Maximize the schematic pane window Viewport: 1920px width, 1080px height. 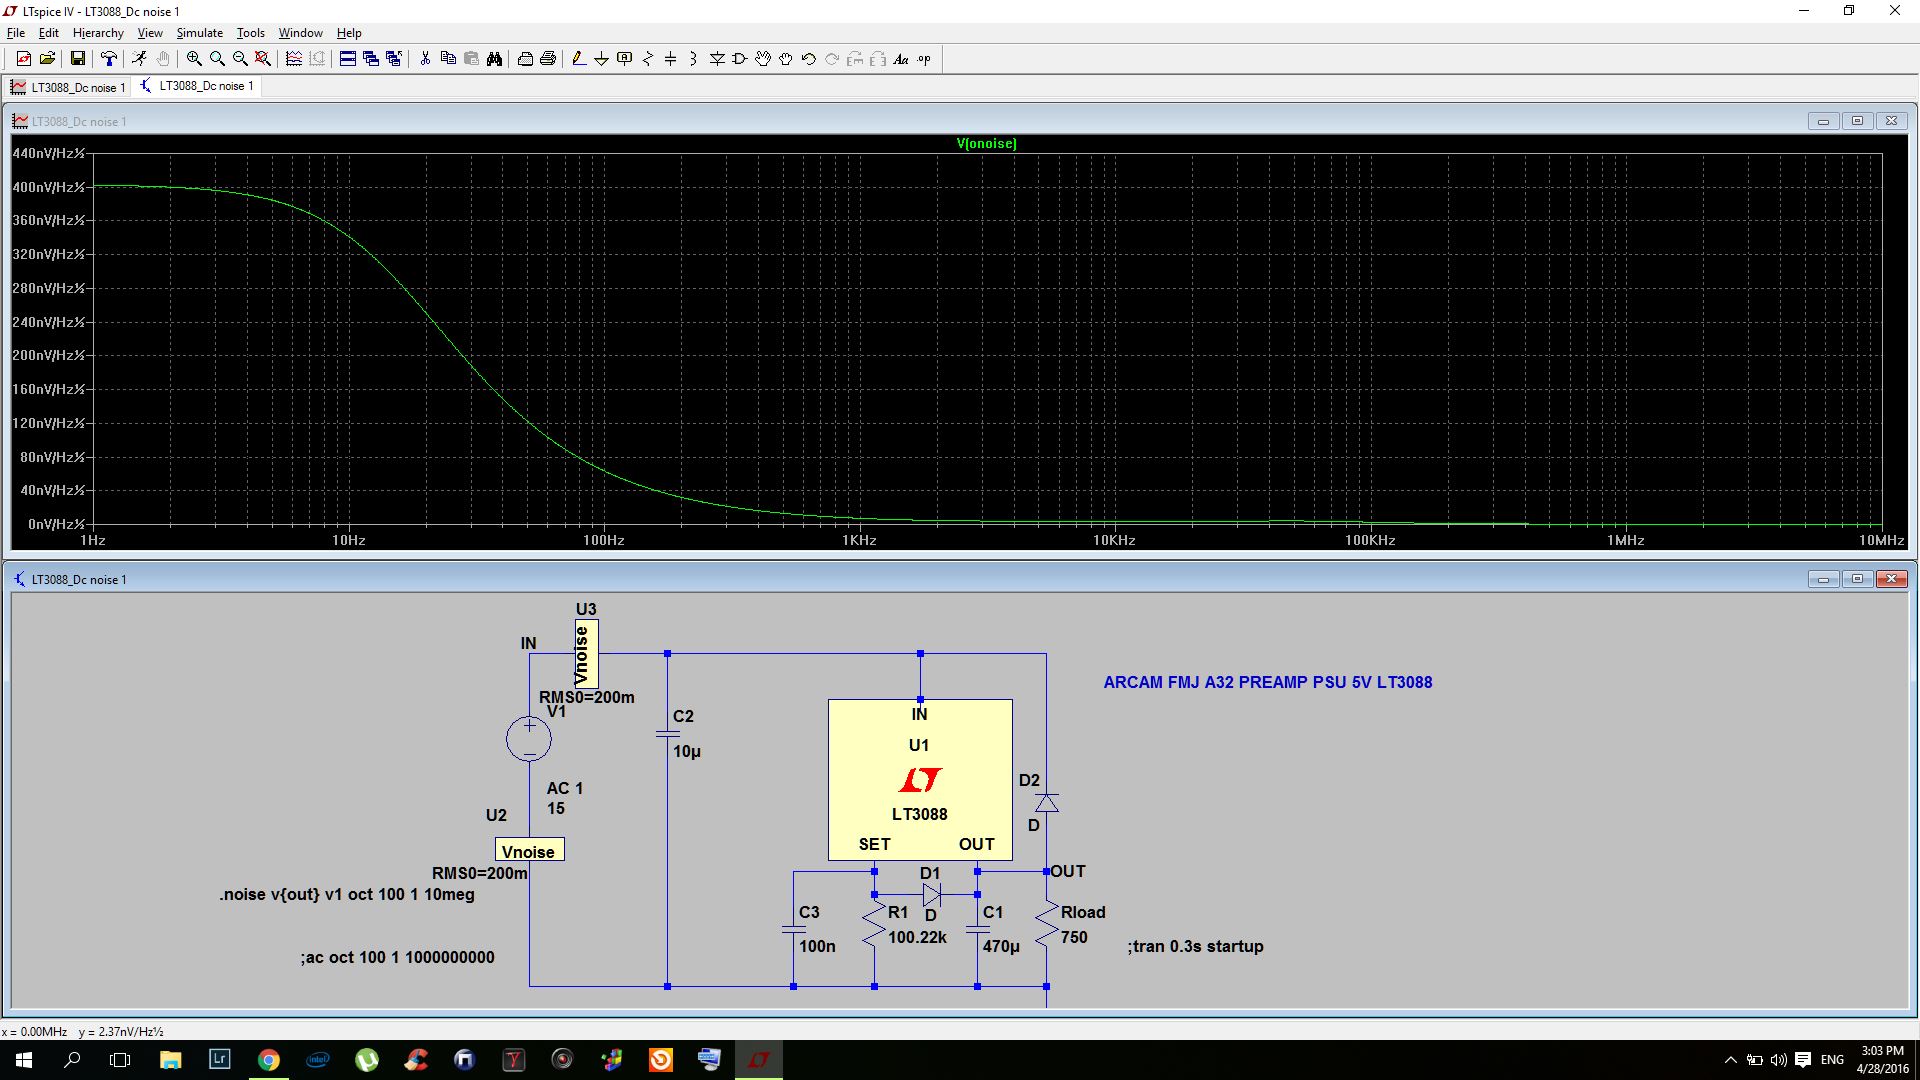[1857, 579]
